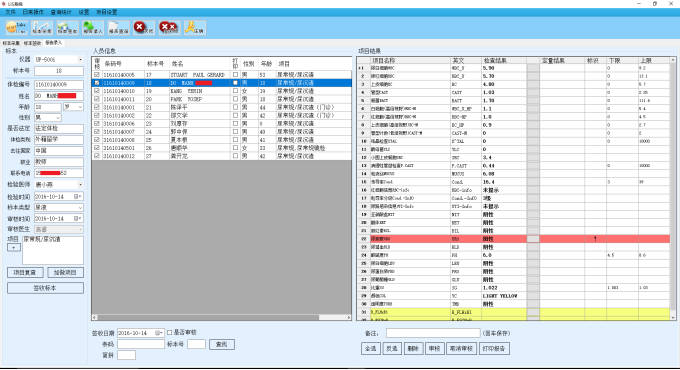This screenshot has width=680, height=370.
Task: Click the 1.022 result value cell
Action: click(504, 288)
